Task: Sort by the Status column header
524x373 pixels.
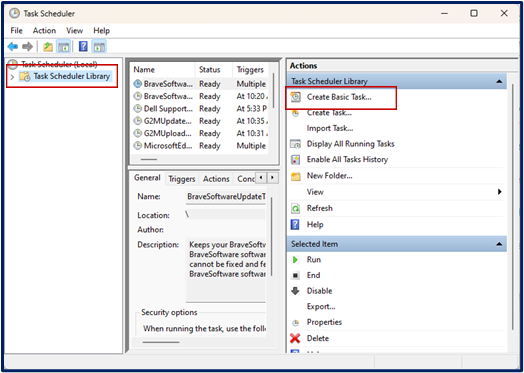Action: [214, 70]
